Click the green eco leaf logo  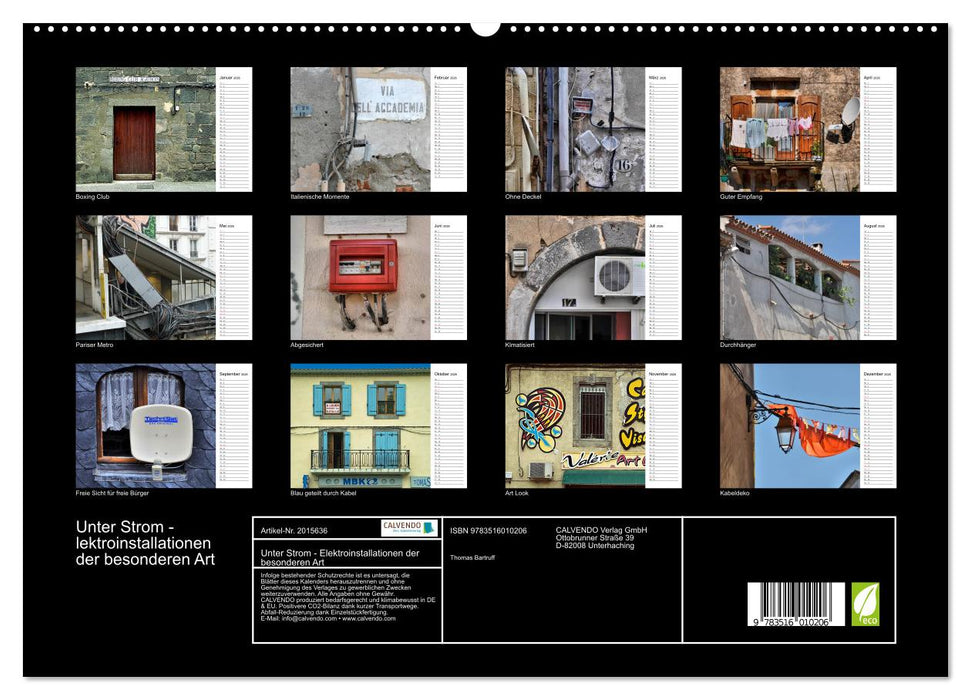point(865,604)
